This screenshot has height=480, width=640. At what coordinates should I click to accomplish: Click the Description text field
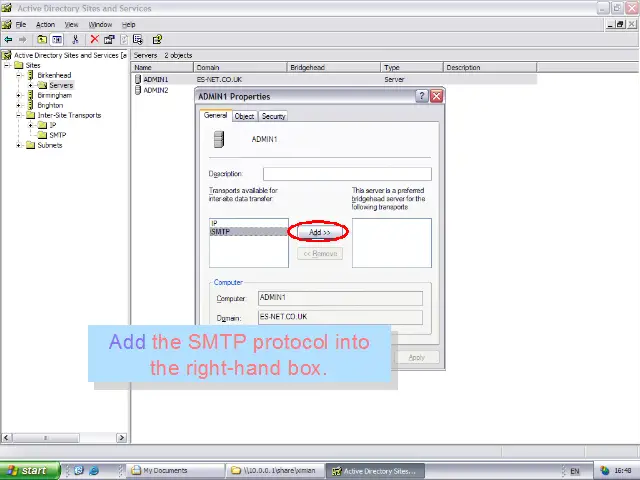[347, 174]
